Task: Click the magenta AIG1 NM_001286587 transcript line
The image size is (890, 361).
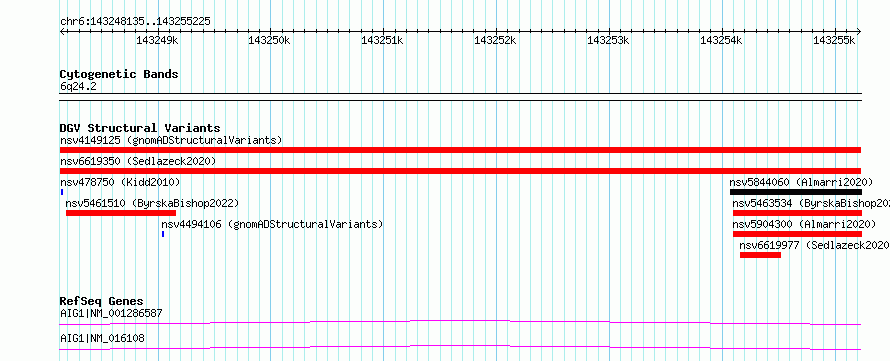Action: point(460,322)
